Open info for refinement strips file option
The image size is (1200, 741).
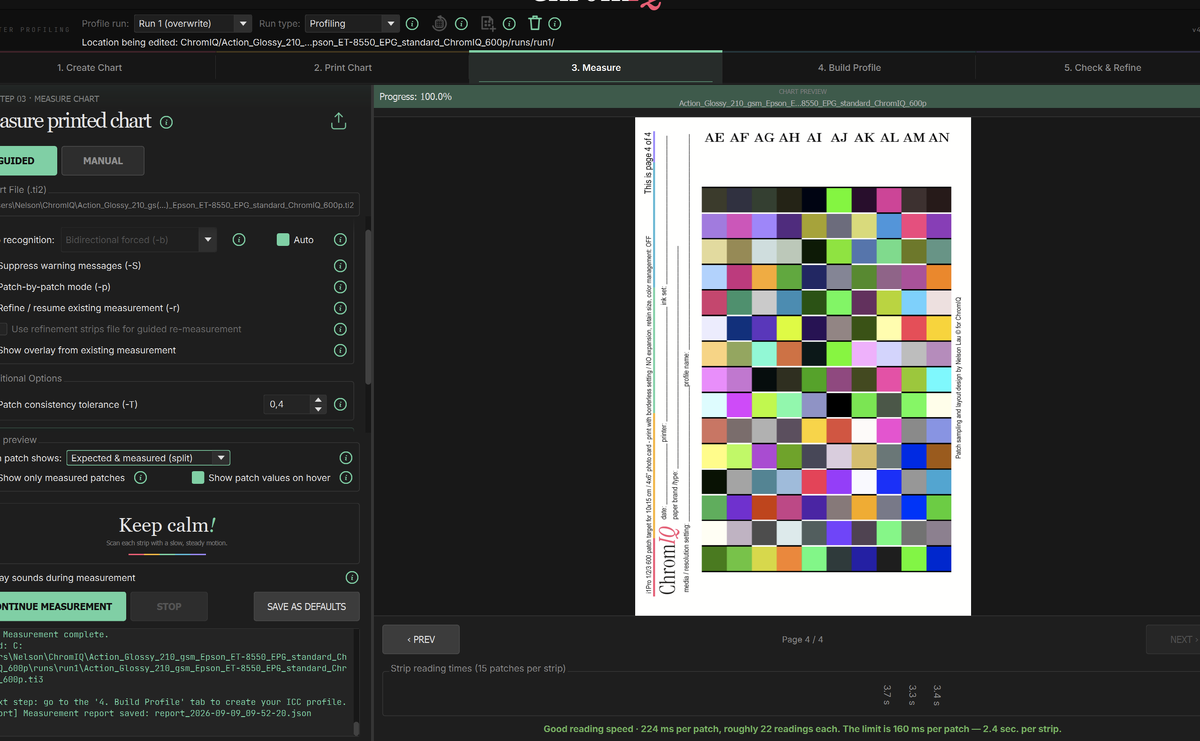pyautogui.click(x=340, y=329)
